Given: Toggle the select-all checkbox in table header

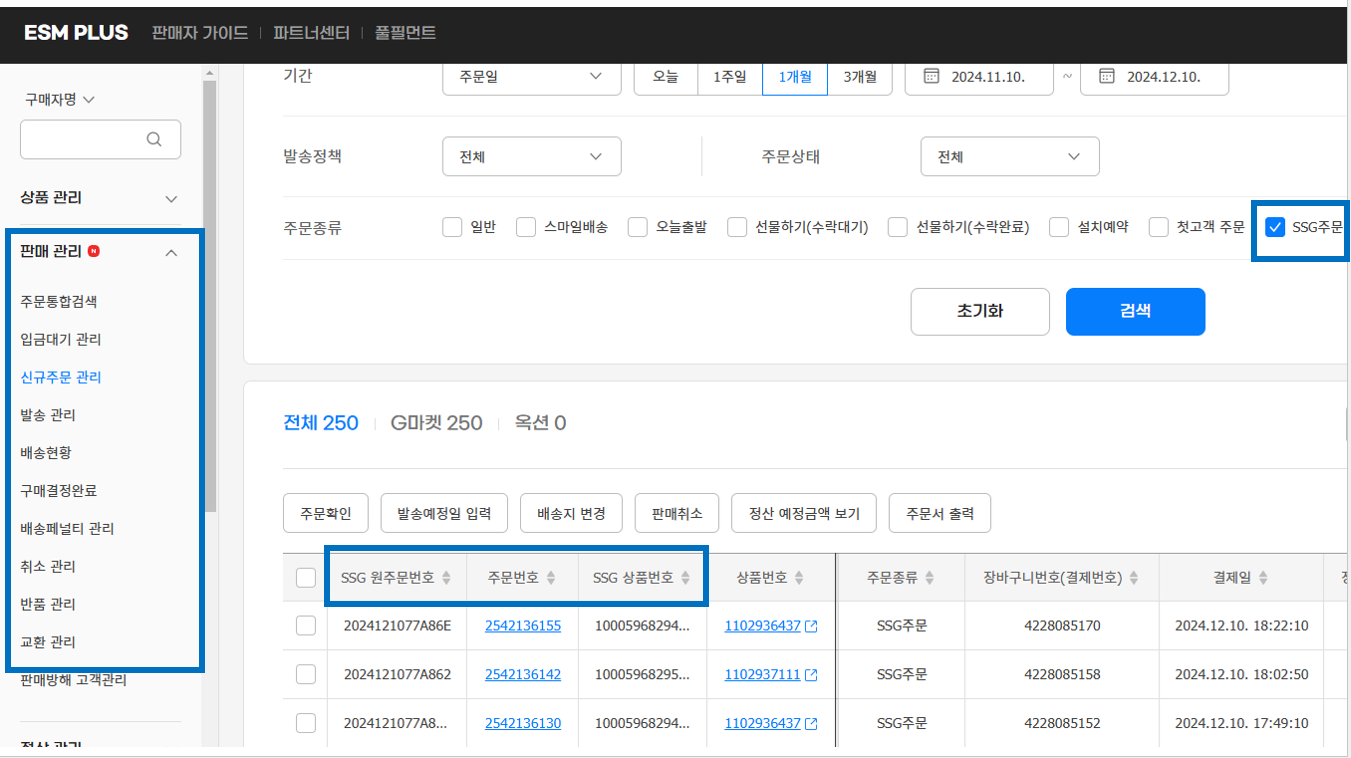Looking at the screenshot, I should coord(306,578).
